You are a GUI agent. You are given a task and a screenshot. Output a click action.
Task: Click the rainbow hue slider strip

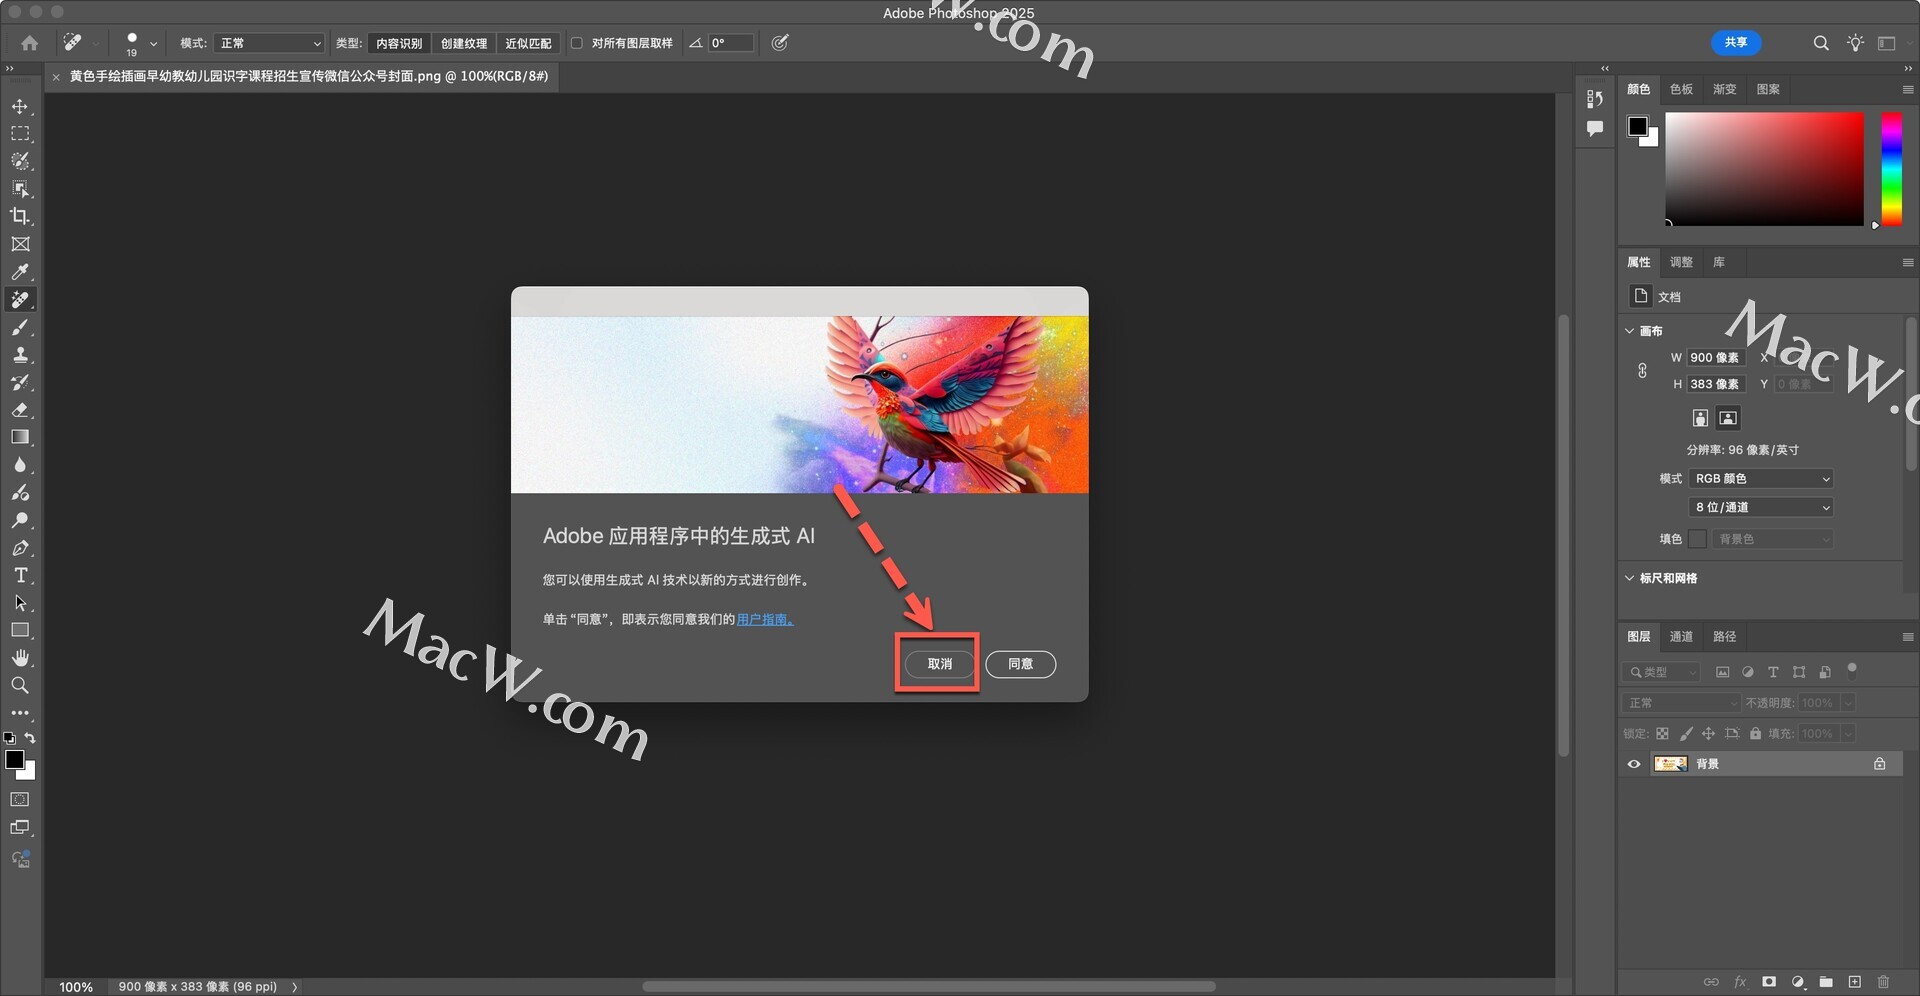[x=1892, y=169]
